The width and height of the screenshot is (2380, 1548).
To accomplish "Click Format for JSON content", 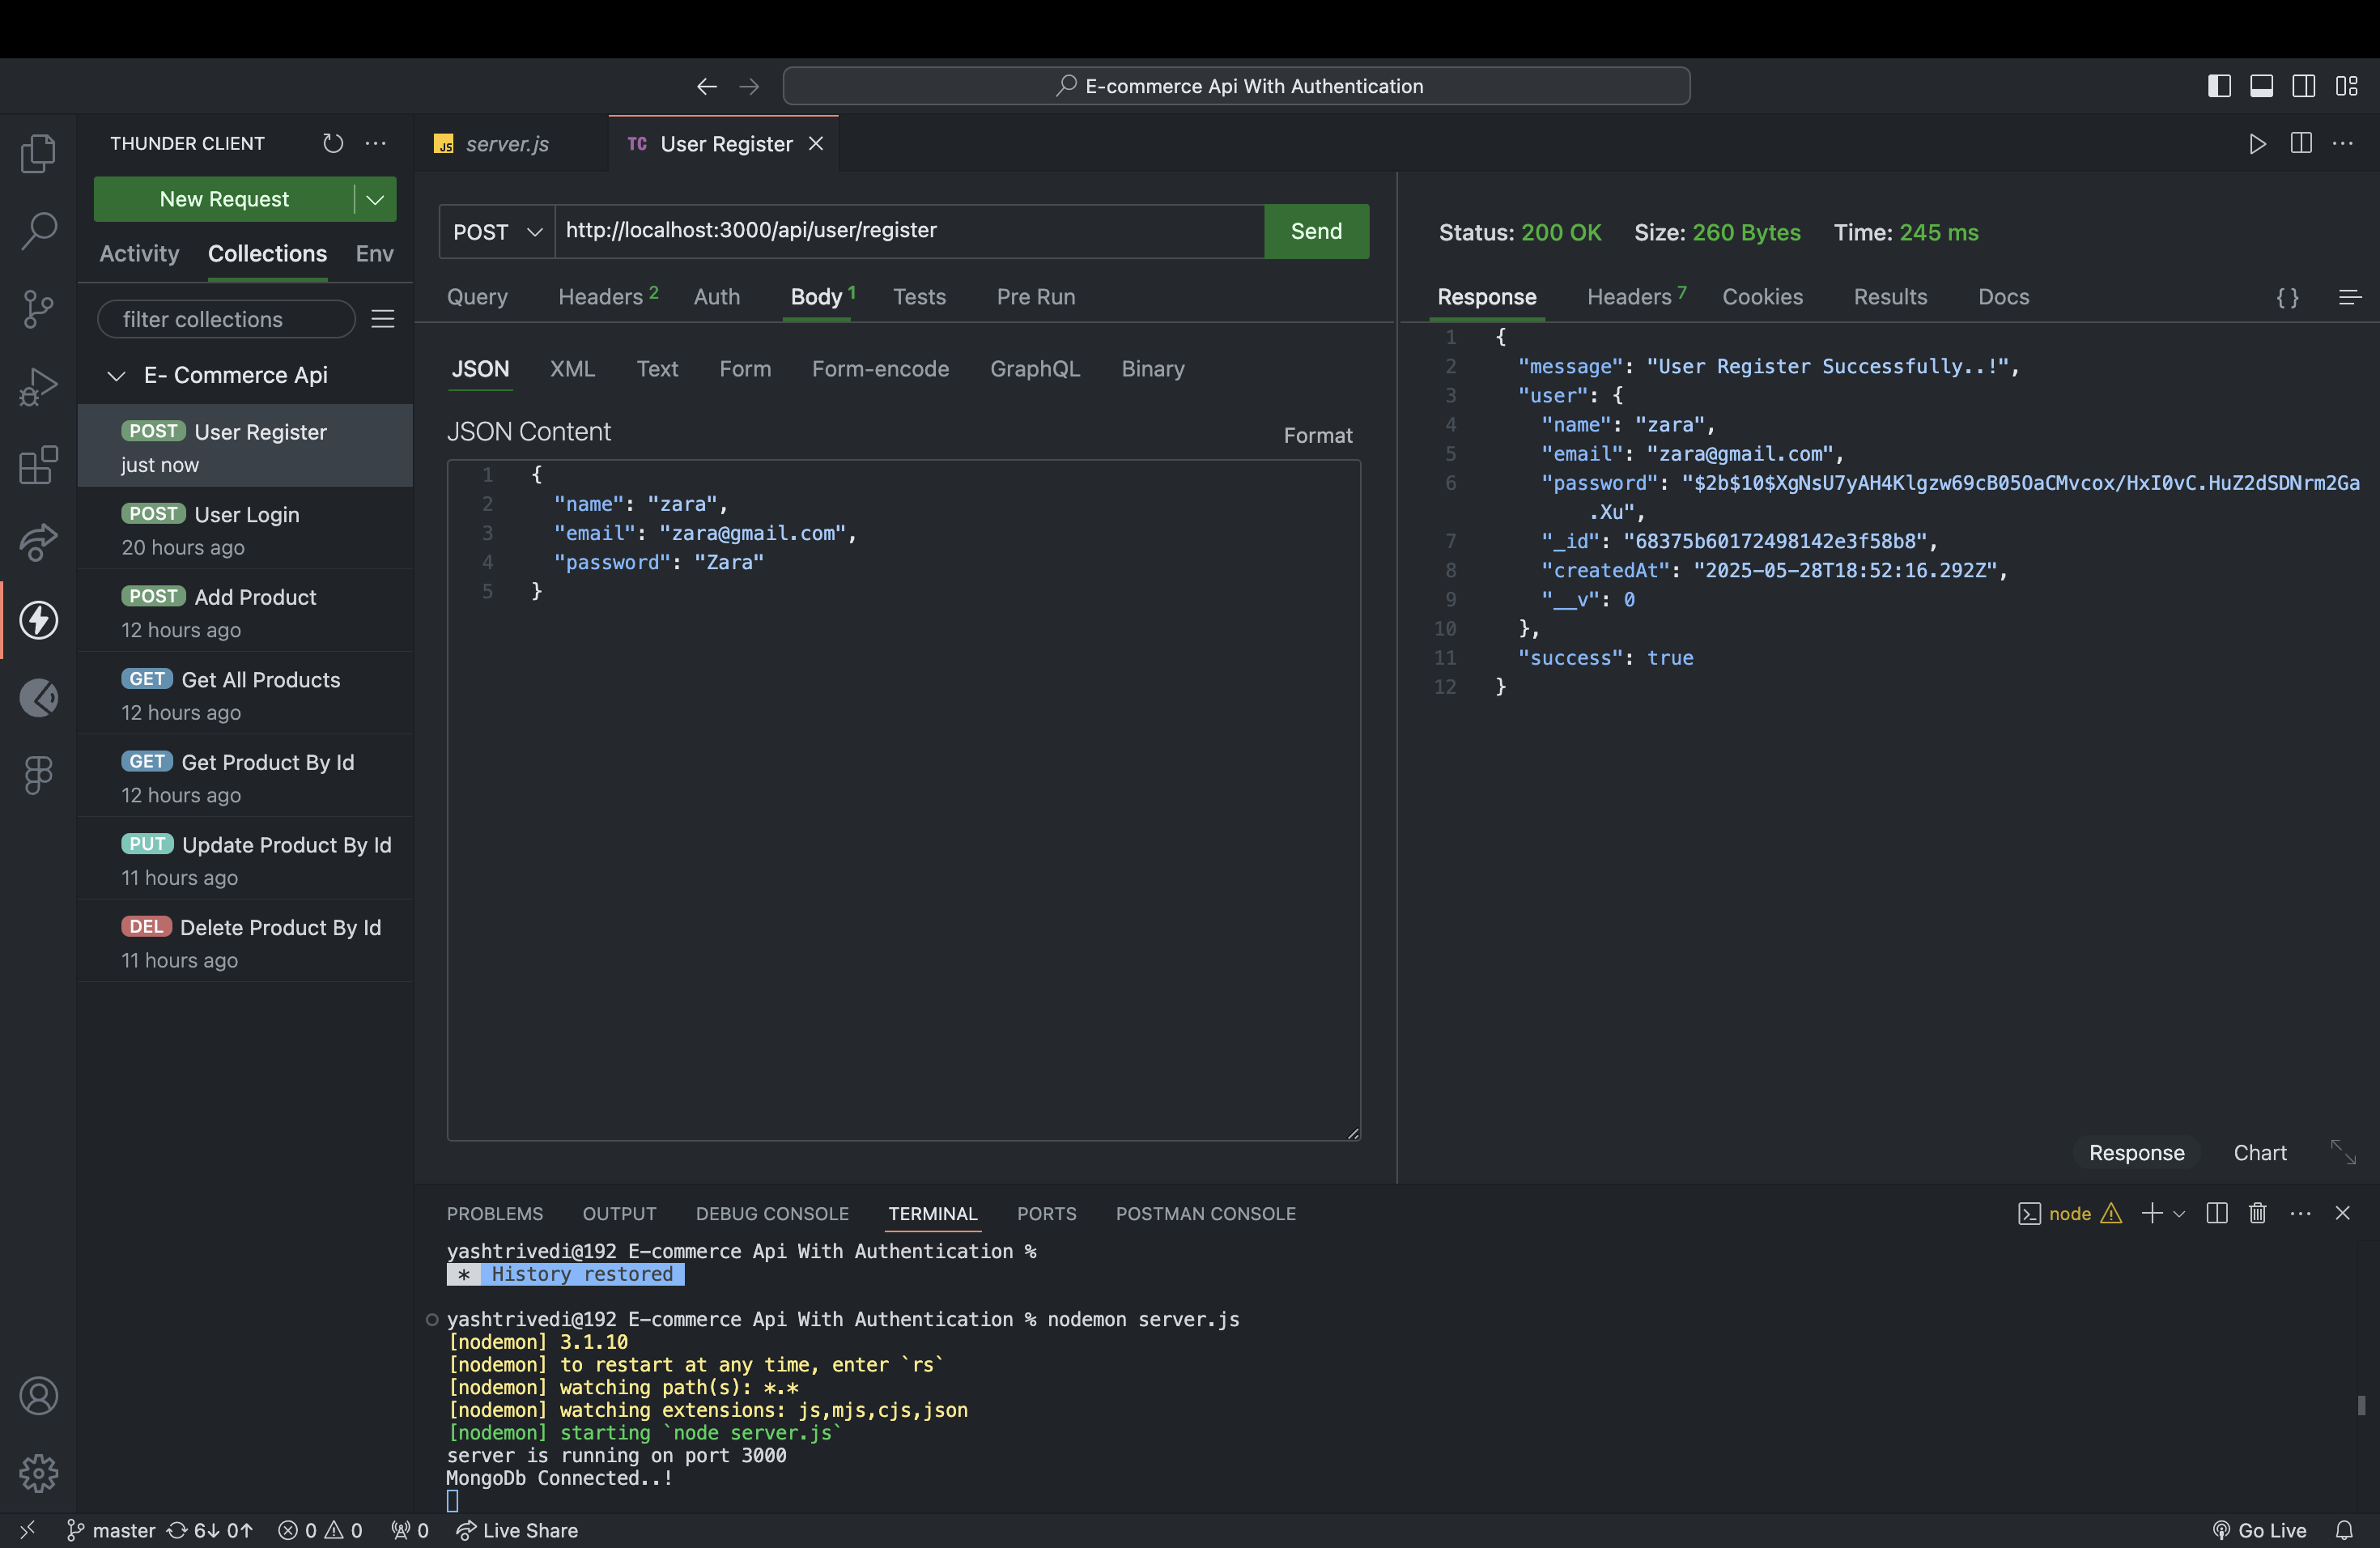I will click(1317, 435).
